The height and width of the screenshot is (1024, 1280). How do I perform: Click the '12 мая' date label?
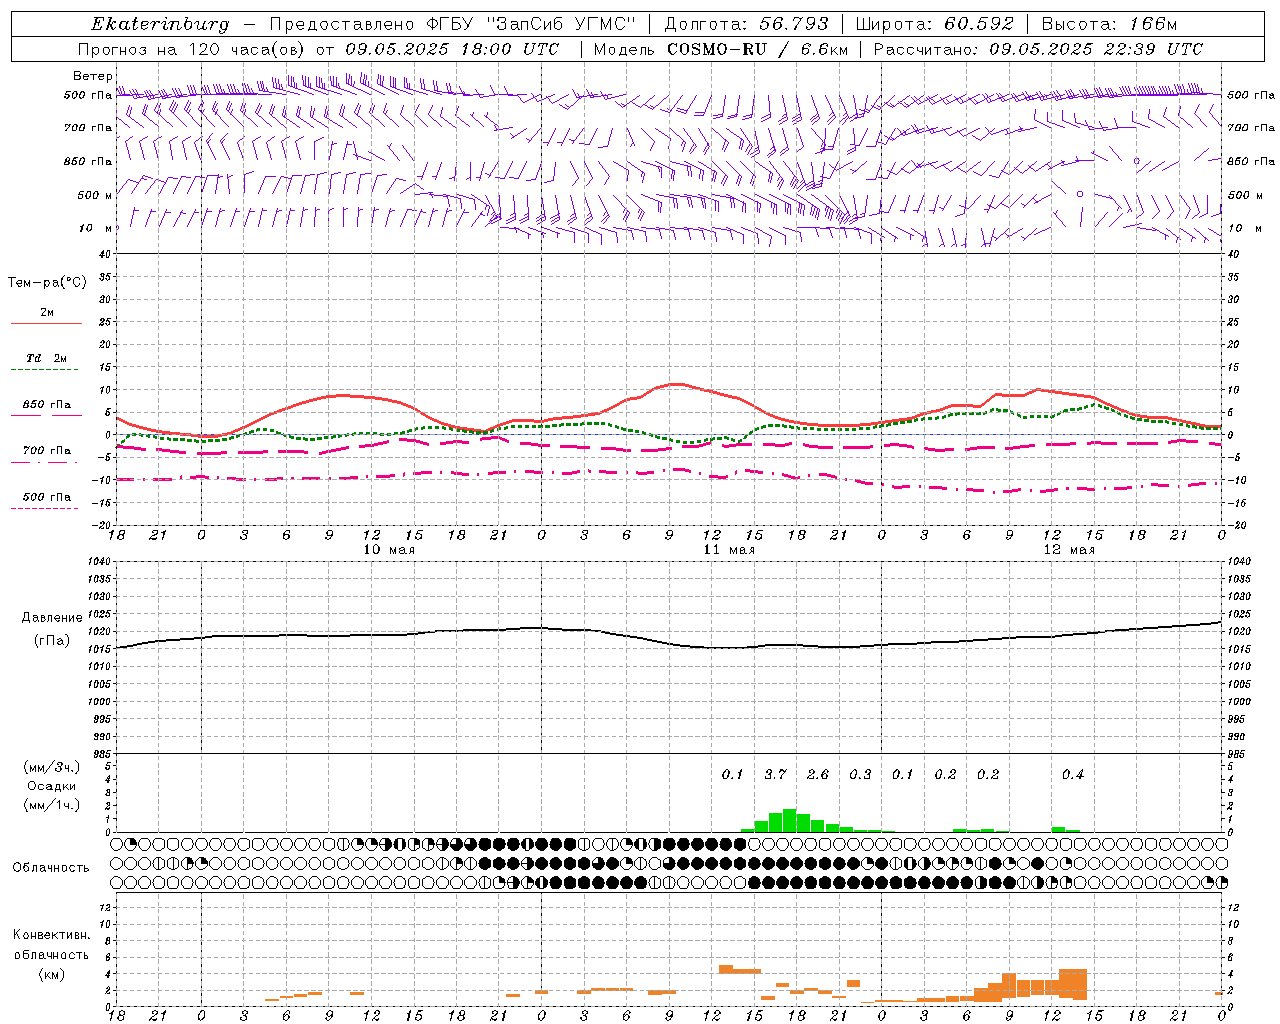[1069, 550]
